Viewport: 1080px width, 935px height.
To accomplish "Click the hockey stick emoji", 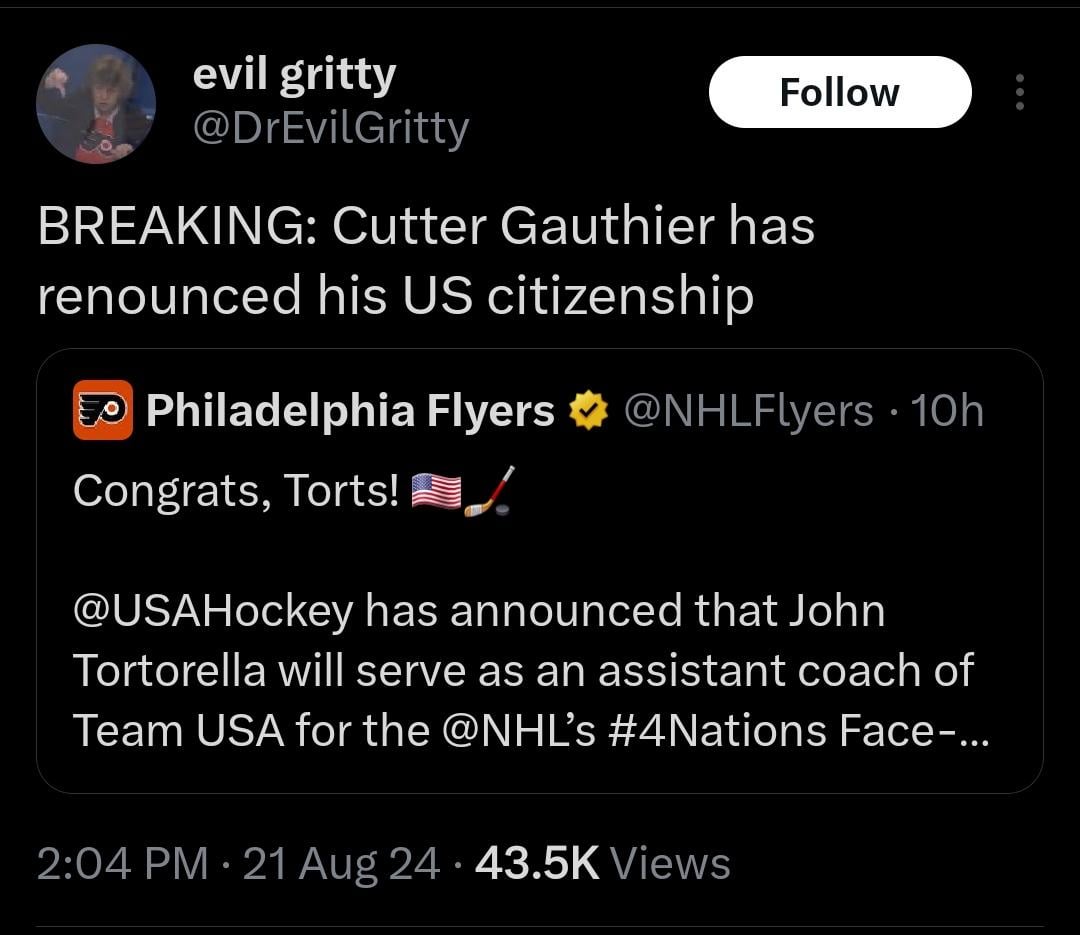I will pyautogui.click(x=489, y=491).
